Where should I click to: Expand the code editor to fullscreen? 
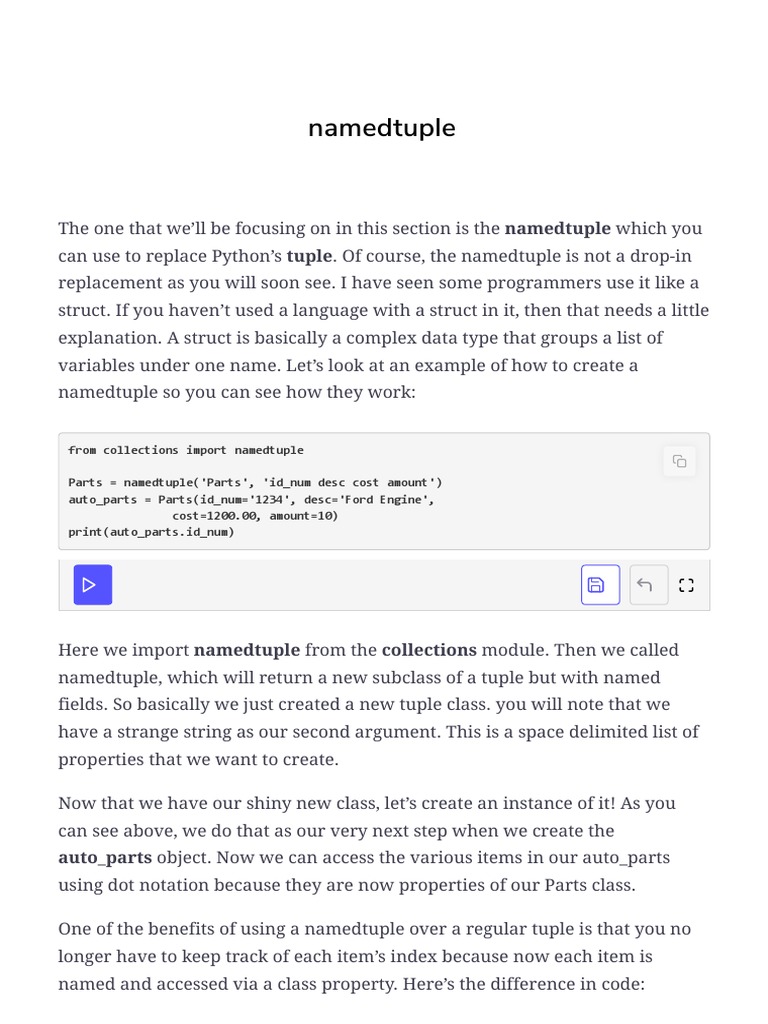686,584
